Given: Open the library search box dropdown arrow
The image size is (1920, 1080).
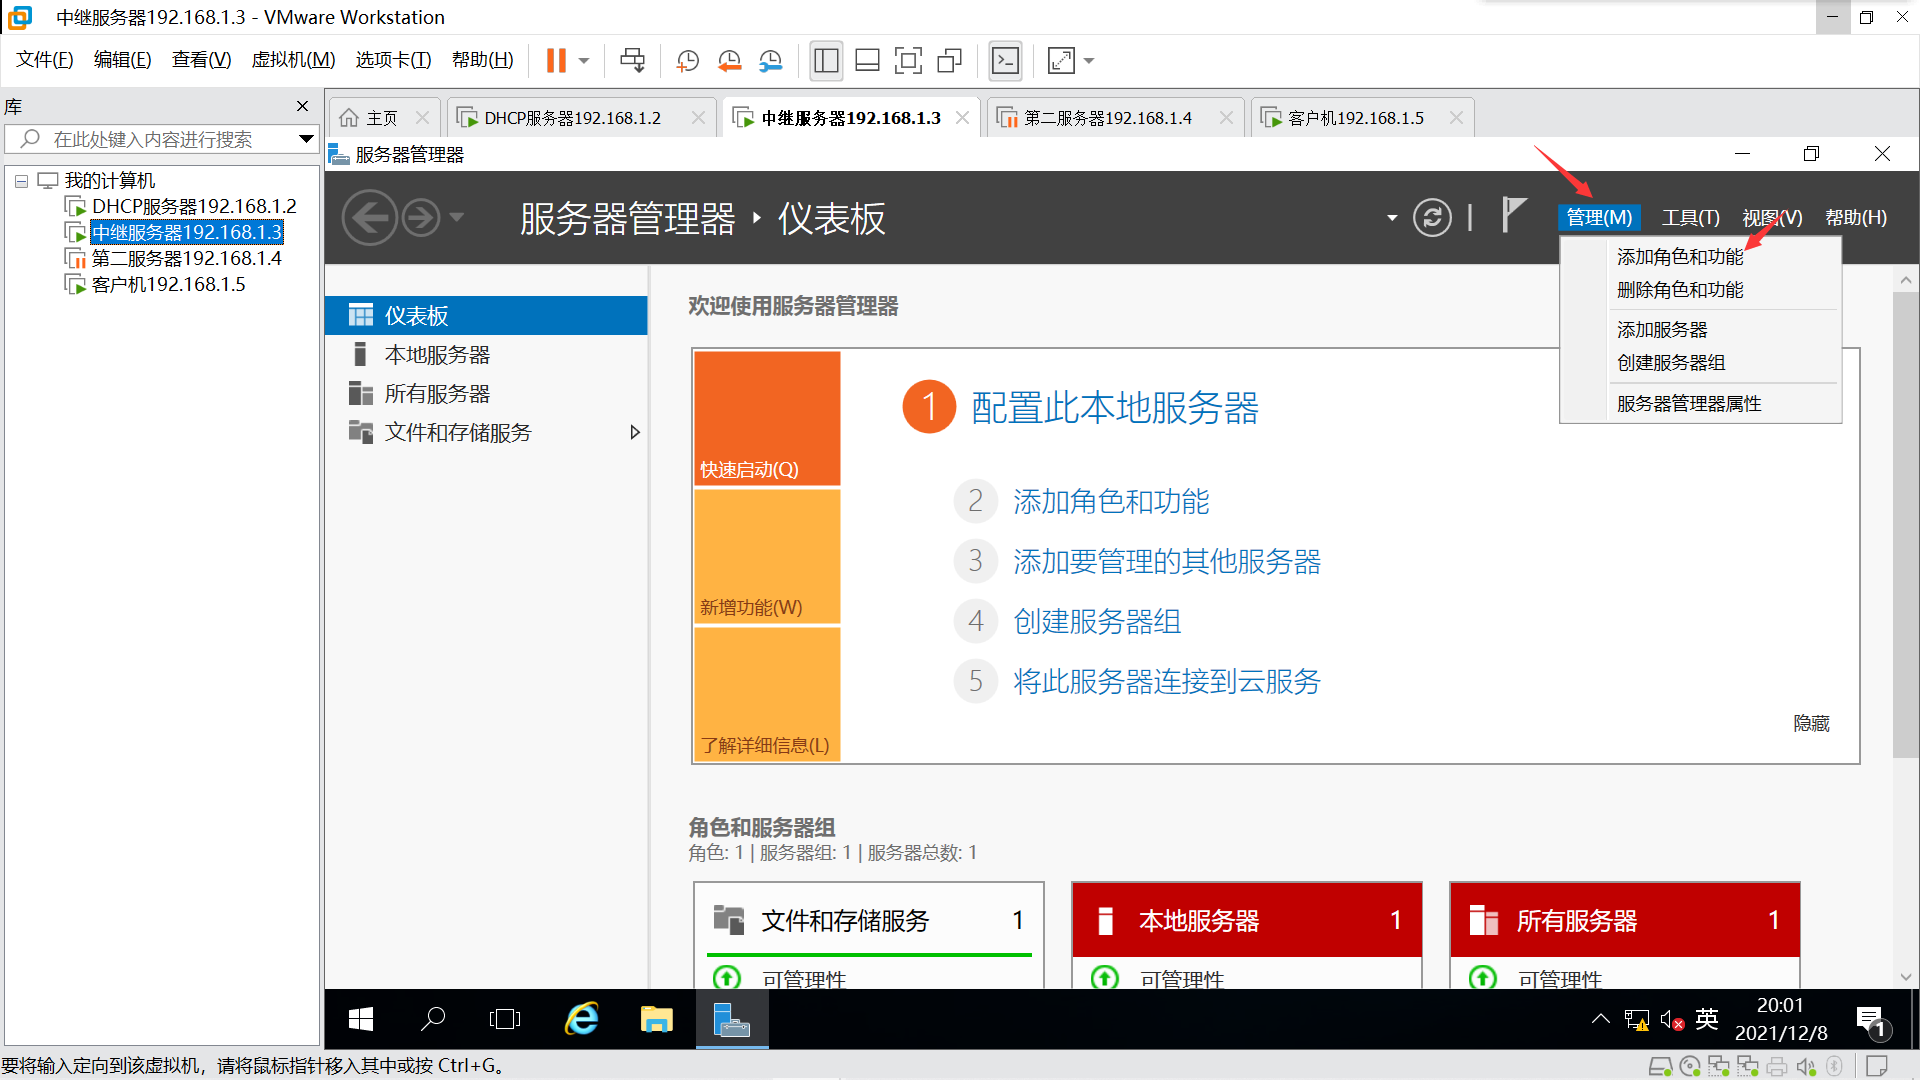Looking at the screenshot, I should 306,139.
